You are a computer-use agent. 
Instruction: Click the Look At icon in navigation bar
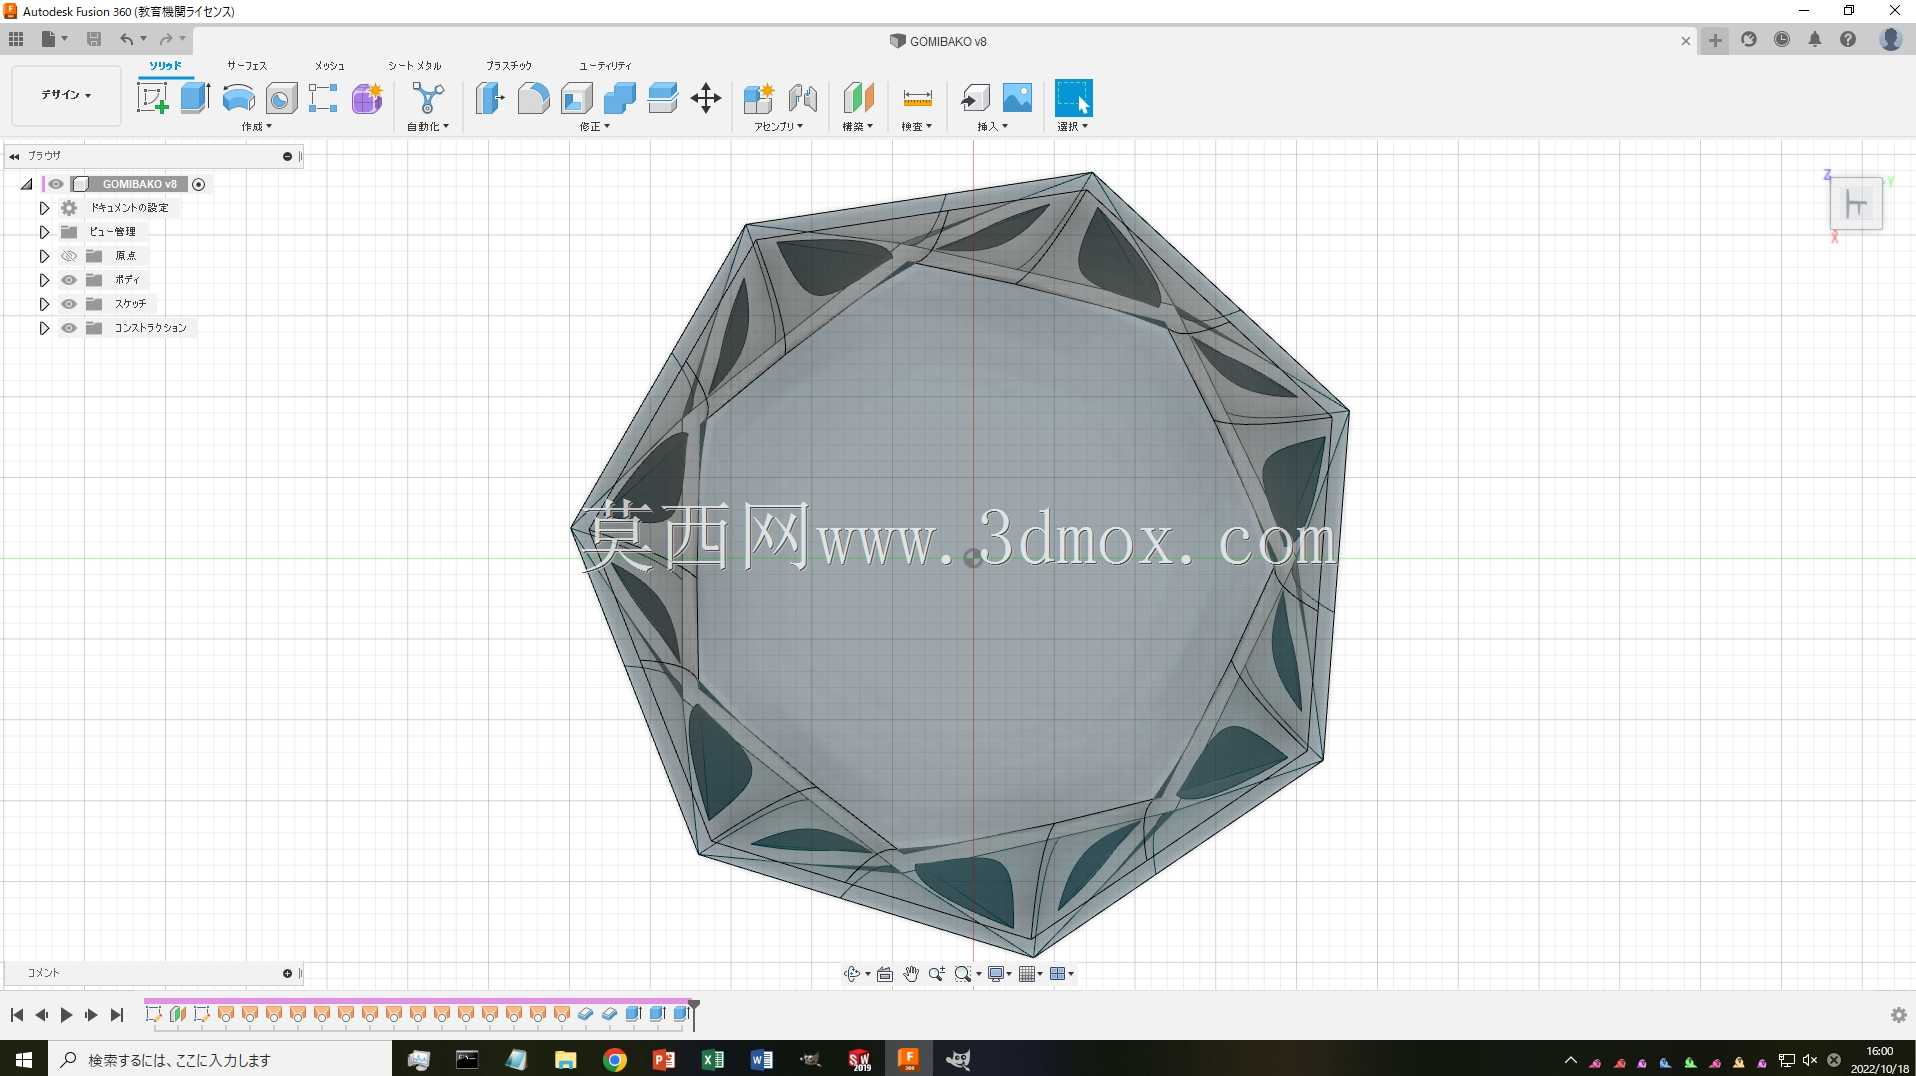tap(885, 974)
